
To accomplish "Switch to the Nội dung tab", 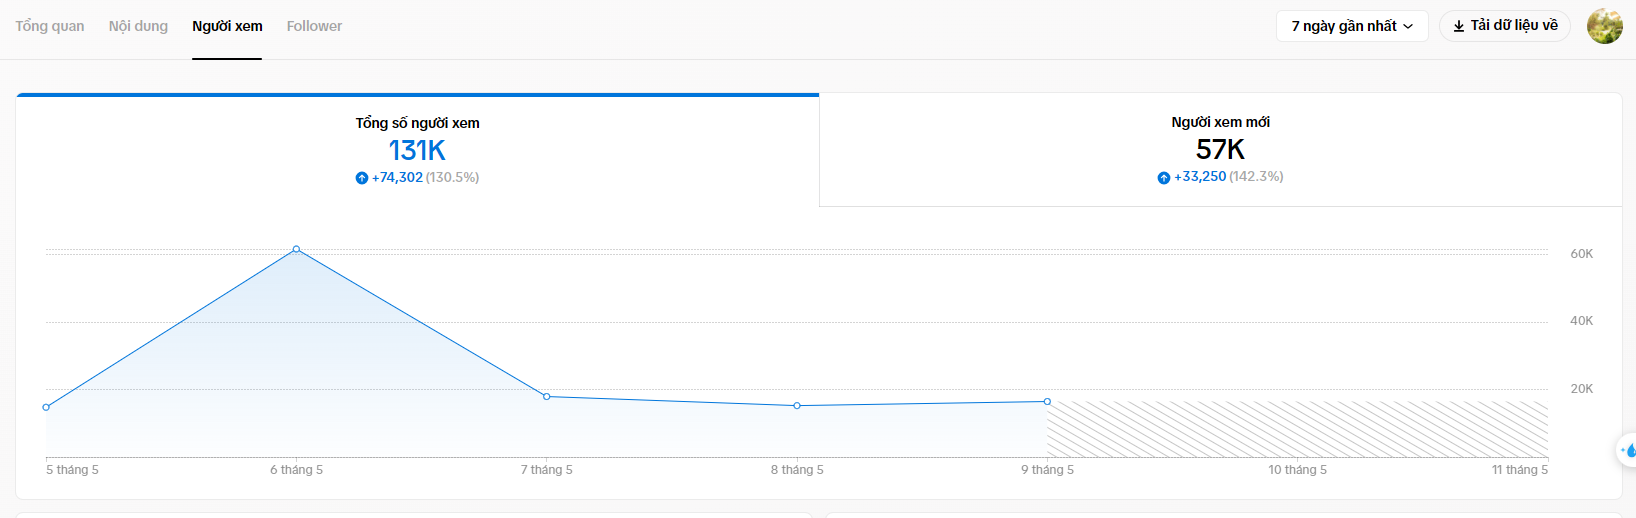I will tap(138, 26).
